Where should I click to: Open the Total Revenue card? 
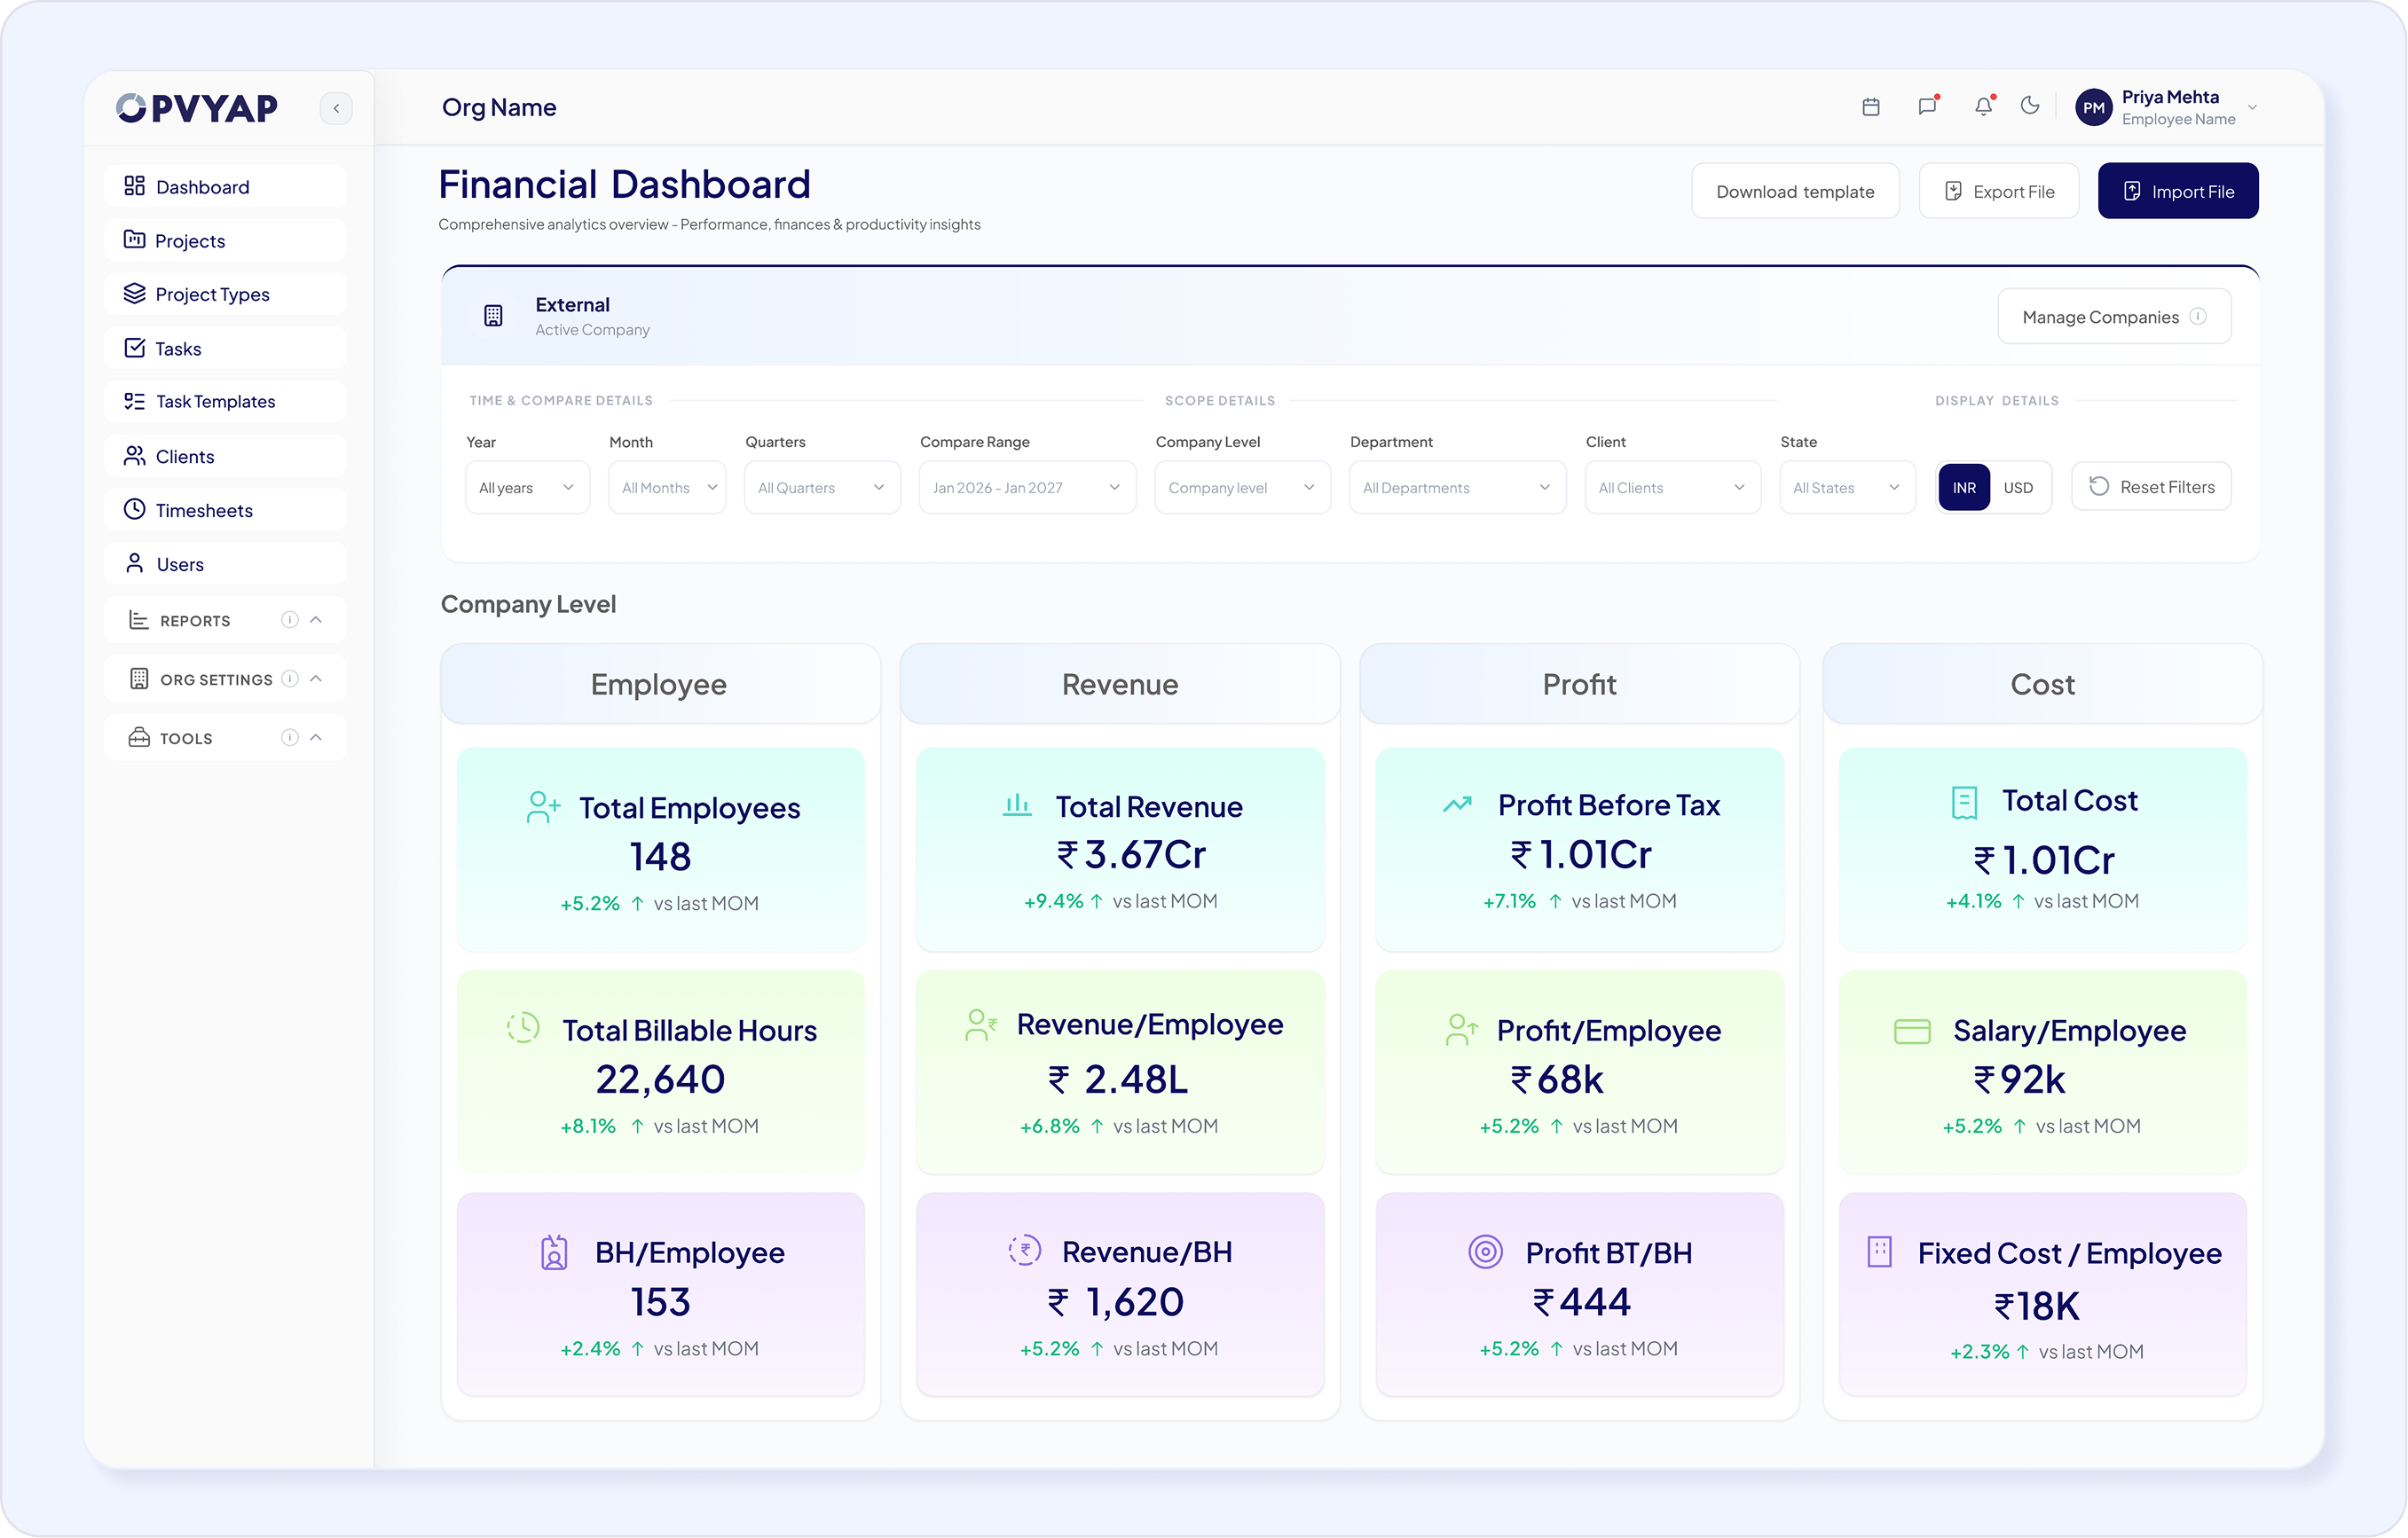point(1120,849)
